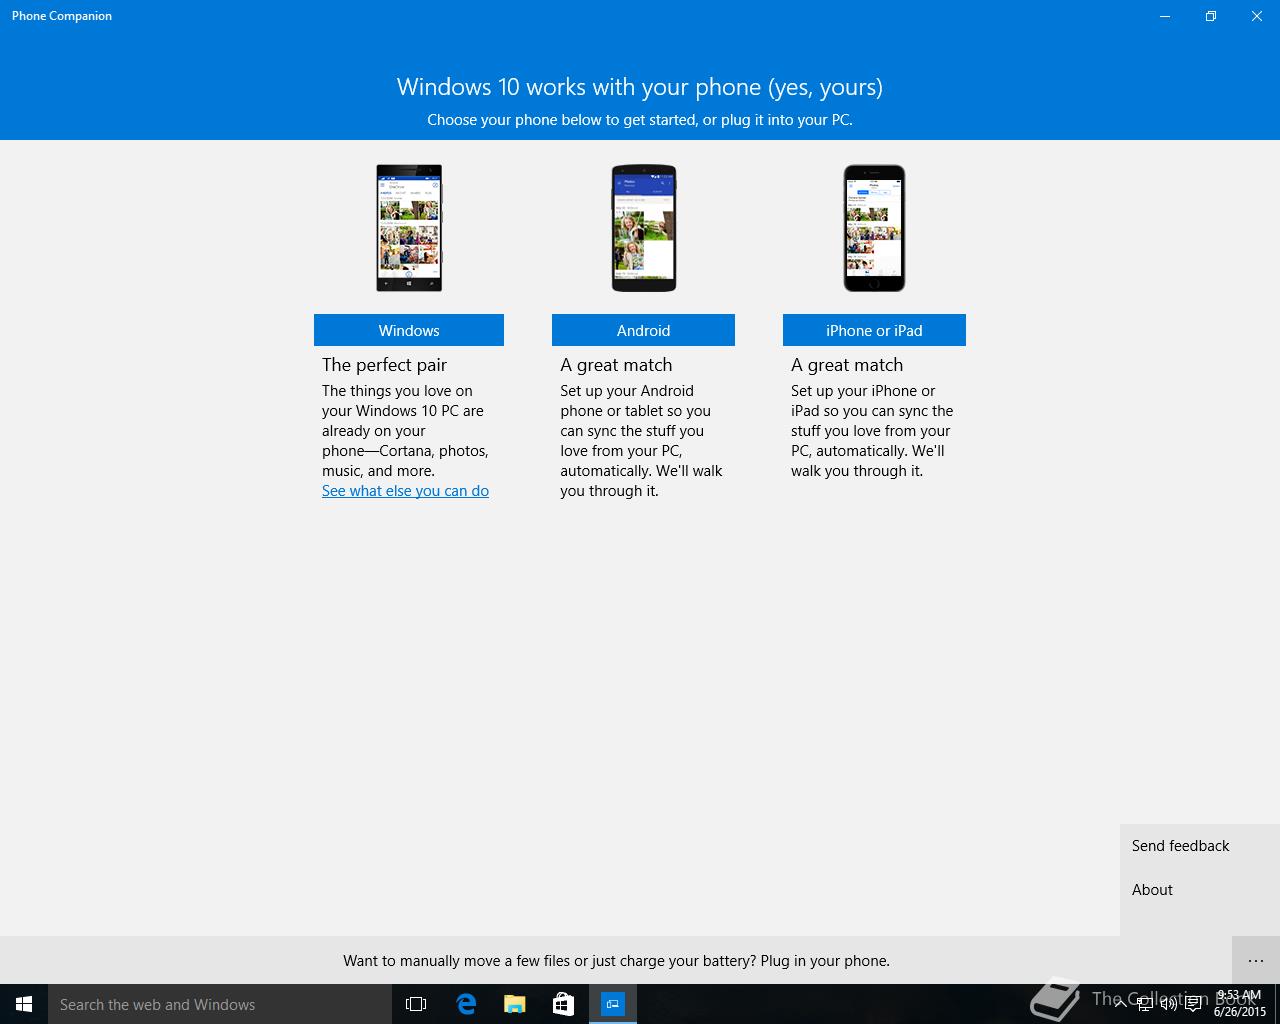The height and width of the screenshot is (1024, 1280).
Task: Open the volume tray icon
Action: pos(1169,1004)
